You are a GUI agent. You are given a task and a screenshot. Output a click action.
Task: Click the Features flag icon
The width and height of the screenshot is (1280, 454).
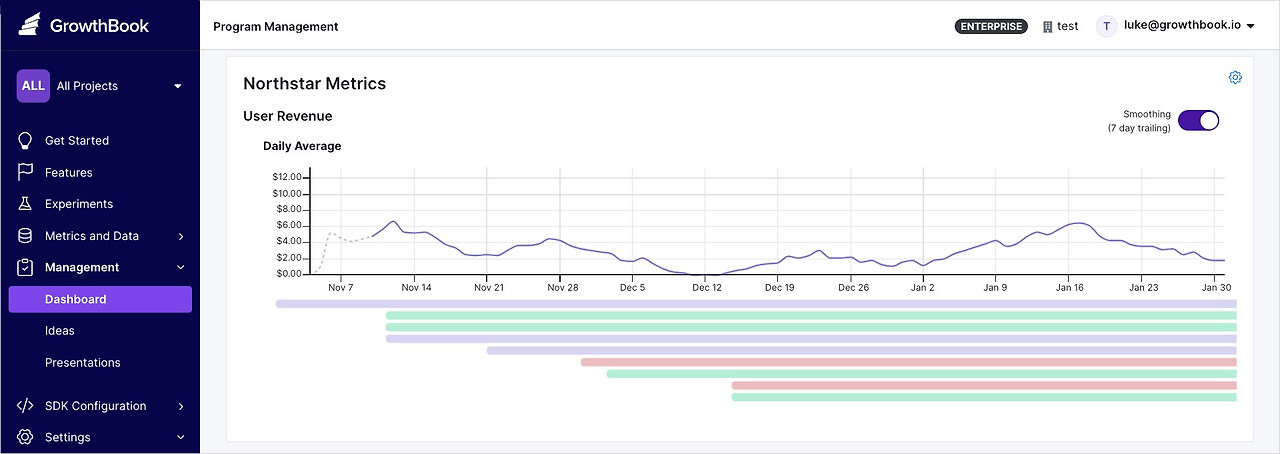[26, 172]
